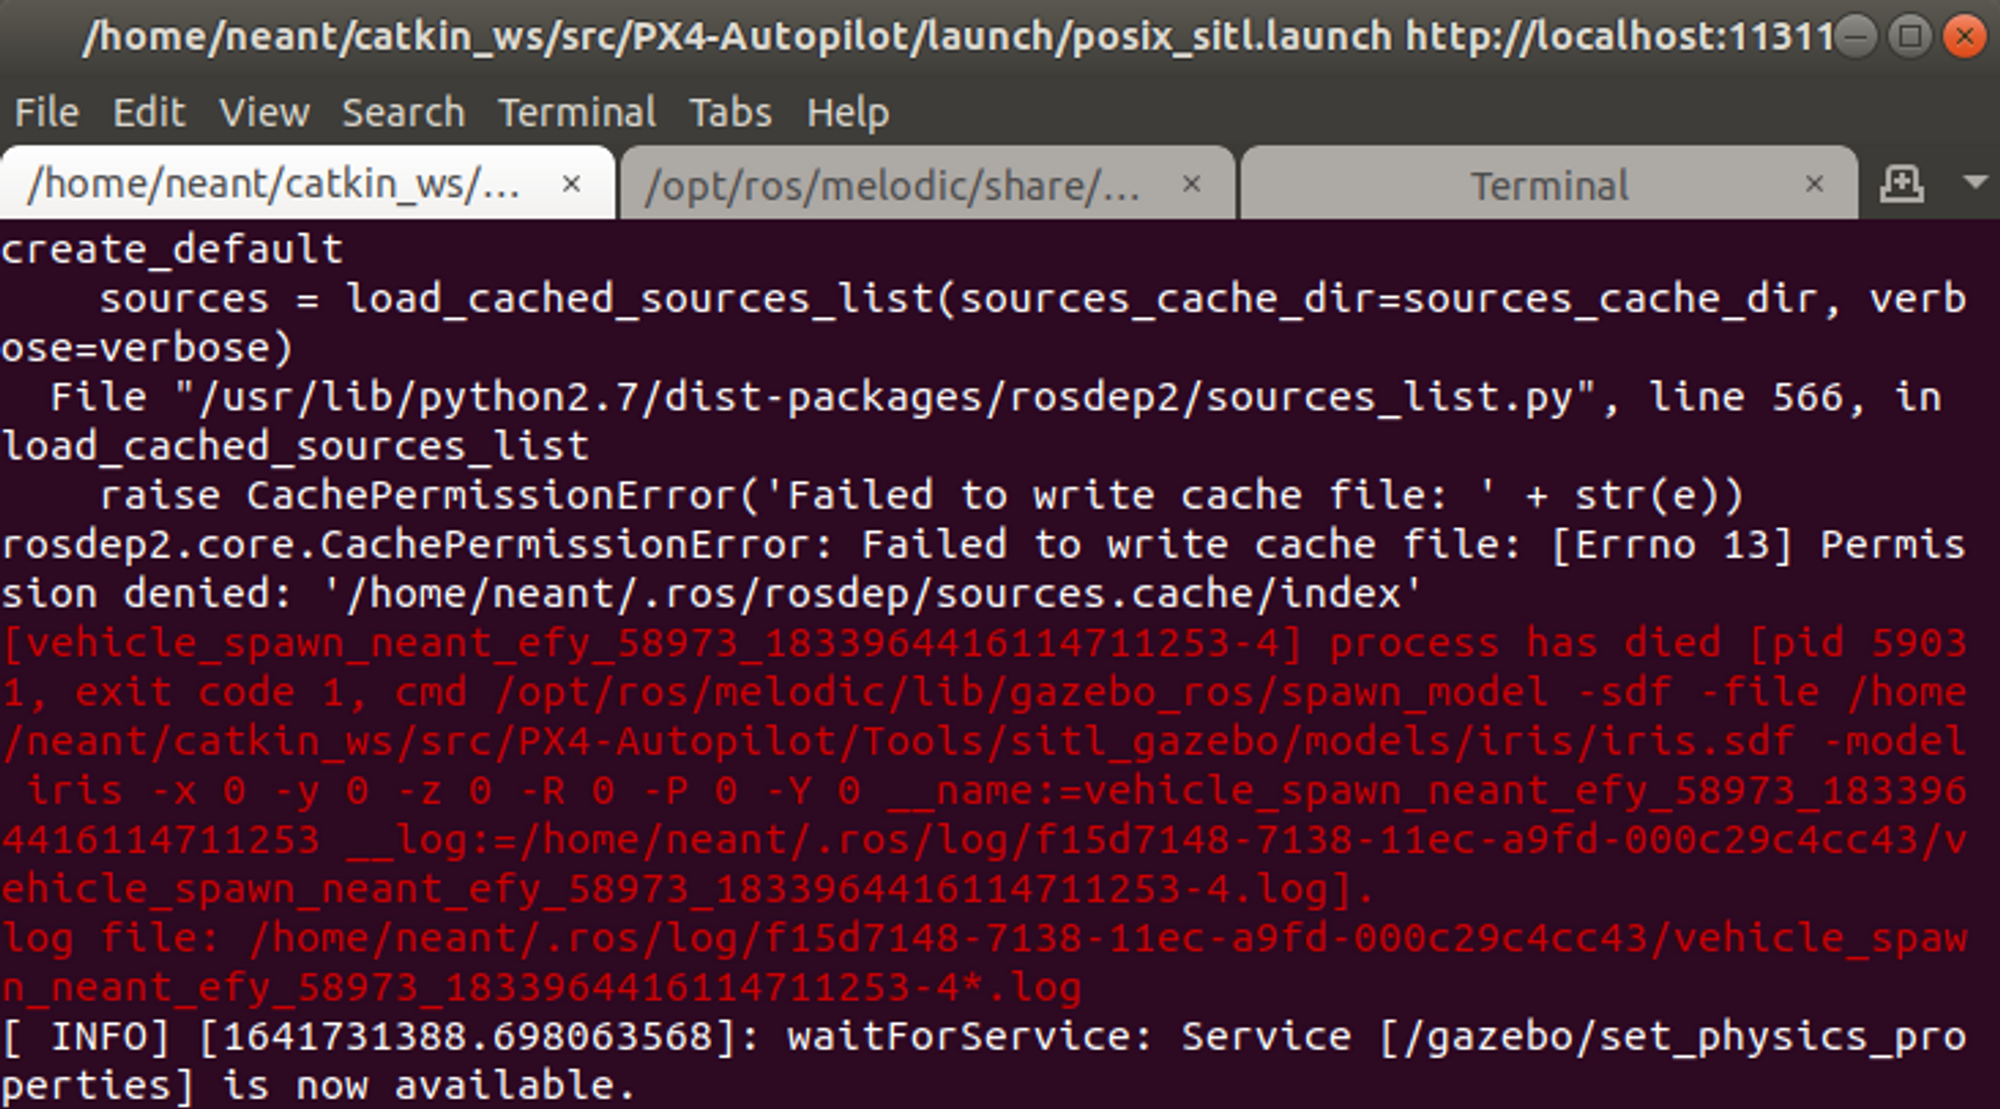
Task: Open the tab list chooser arrow
Action: (1975, 183)
